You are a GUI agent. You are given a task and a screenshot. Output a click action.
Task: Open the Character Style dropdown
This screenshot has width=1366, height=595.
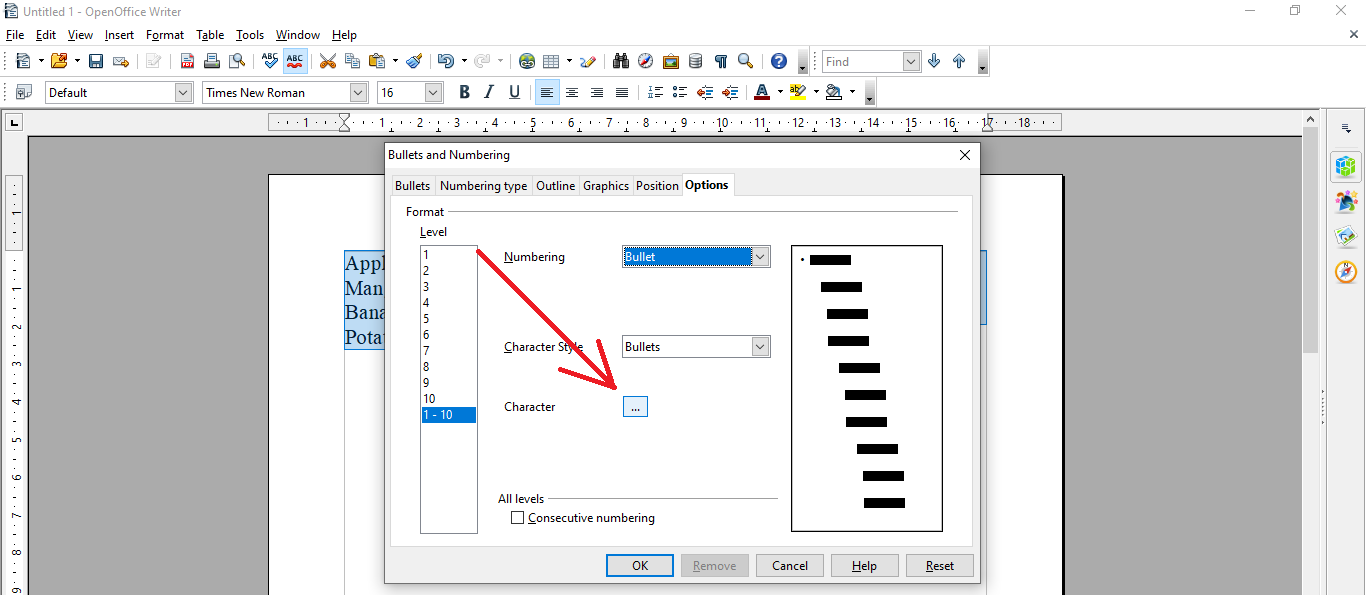tap(696, 346)
